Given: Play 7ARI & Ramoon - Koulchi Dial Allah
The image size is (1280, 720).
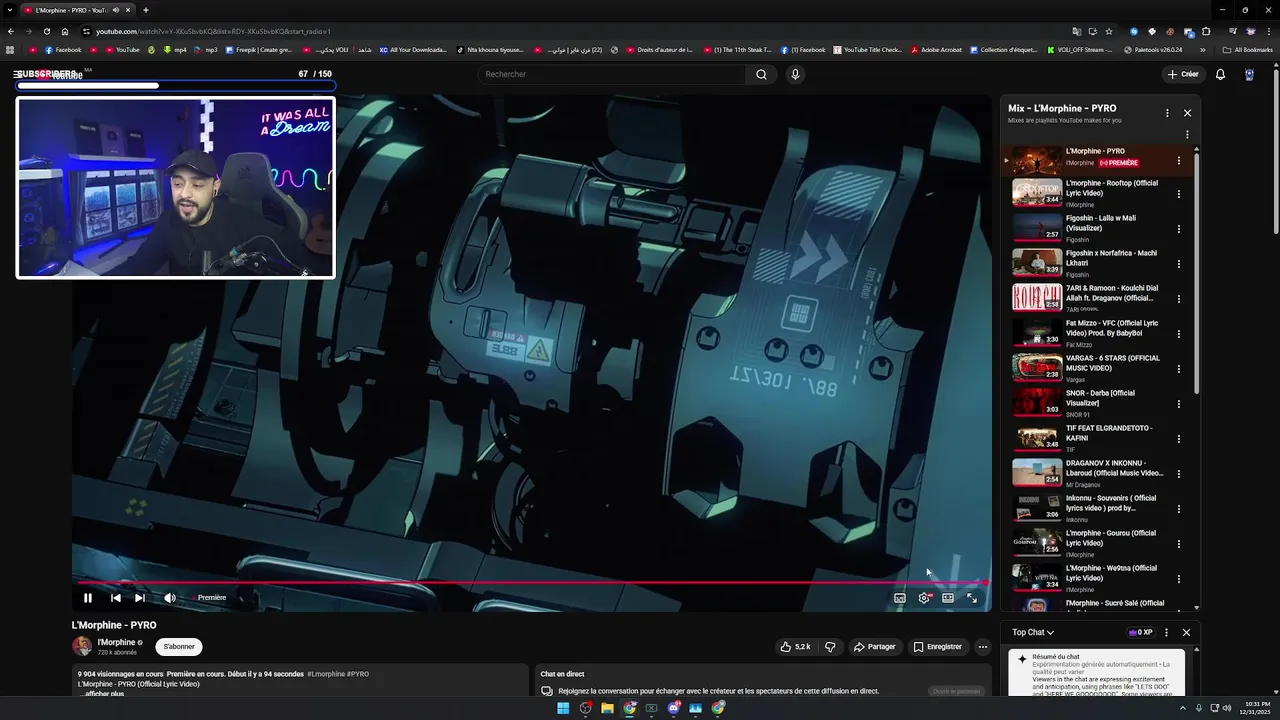Looking at the screenshot, I should tap(1097, 298).
